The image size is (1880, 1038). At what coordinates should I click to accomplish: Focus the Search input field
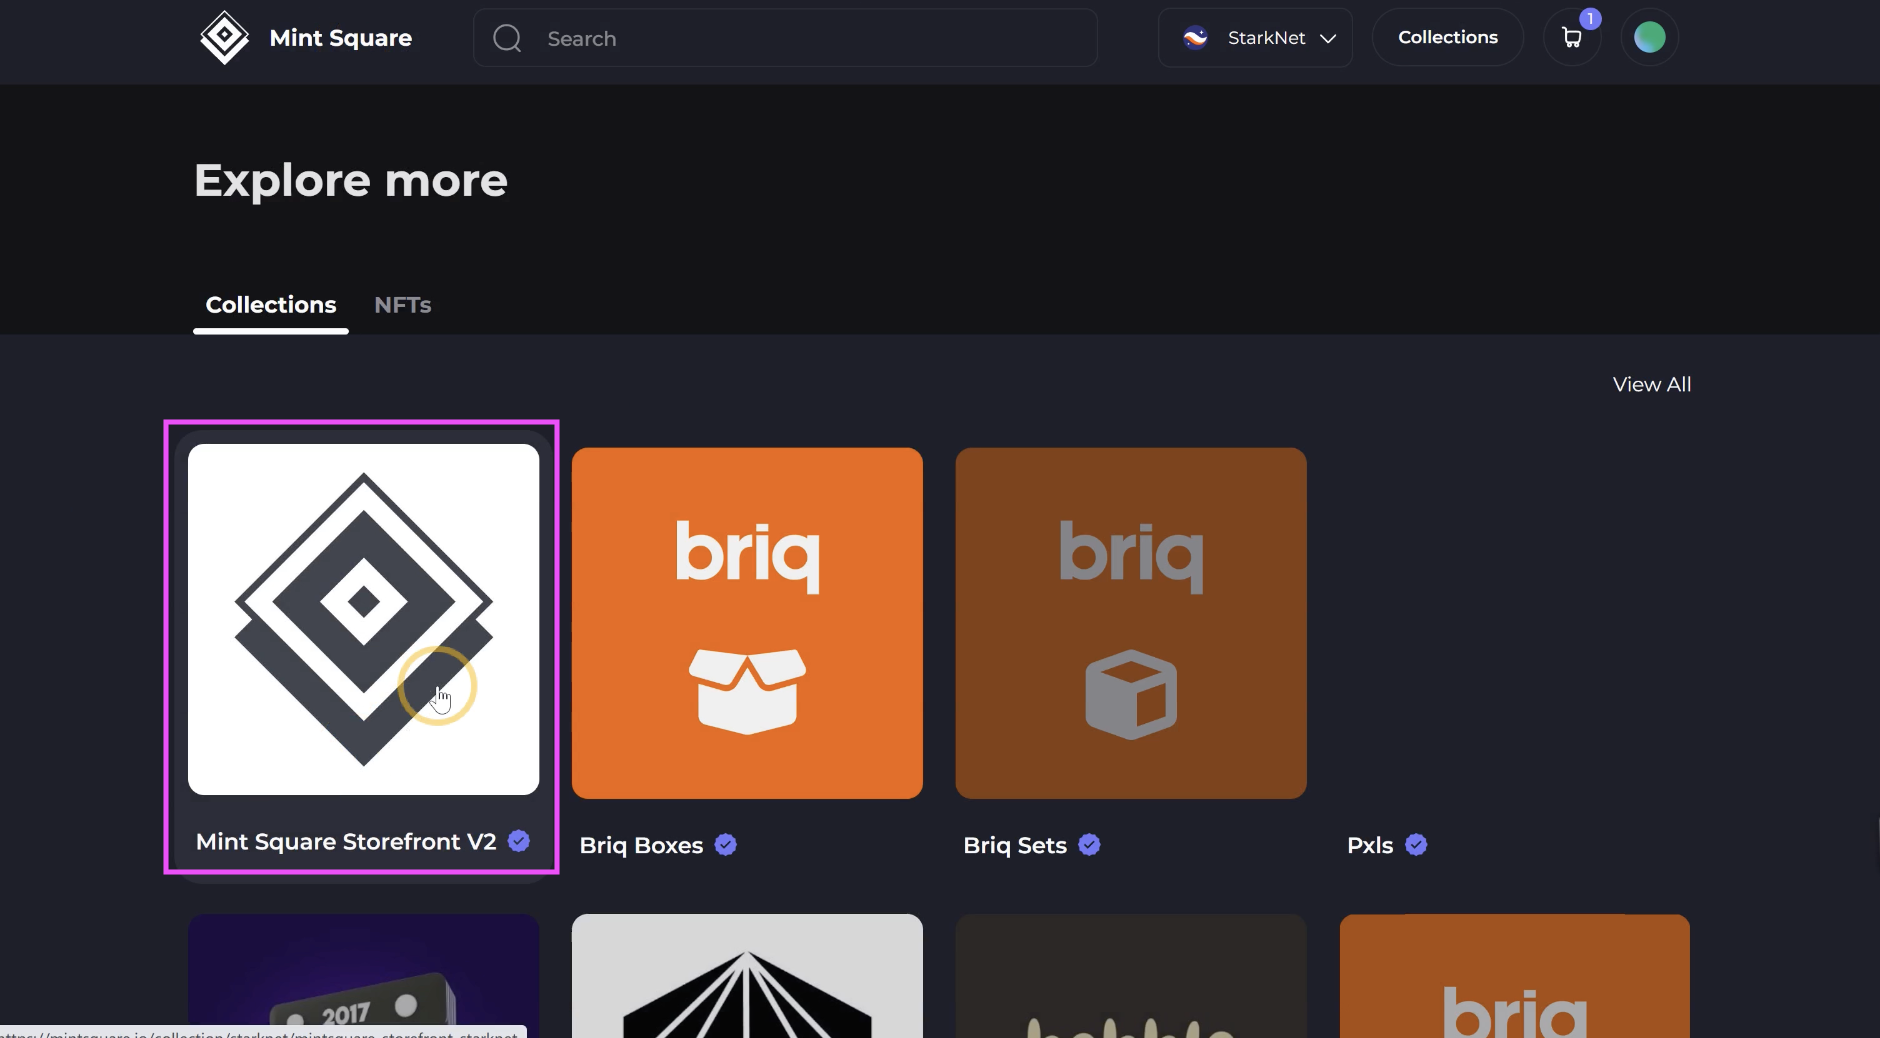pyautogui.click(x=785, y=38)
